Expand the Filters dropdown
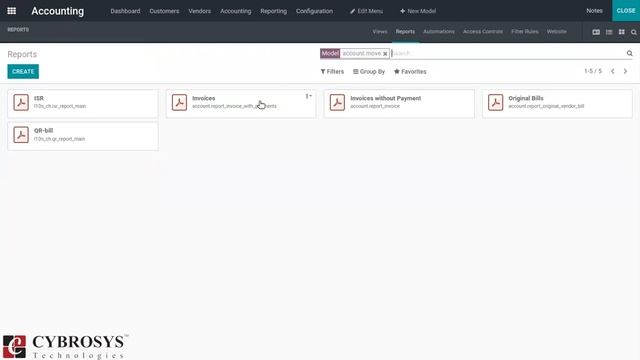The width and height of the screenshot is (640, 360). [x=332, y=71]
